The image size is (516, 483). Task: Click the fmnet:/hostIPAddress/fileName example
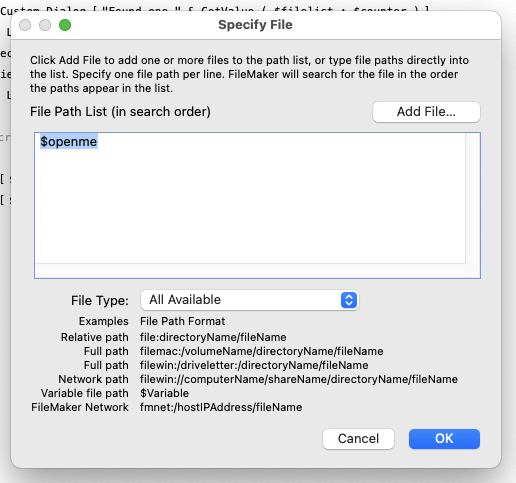coord(221,407)
